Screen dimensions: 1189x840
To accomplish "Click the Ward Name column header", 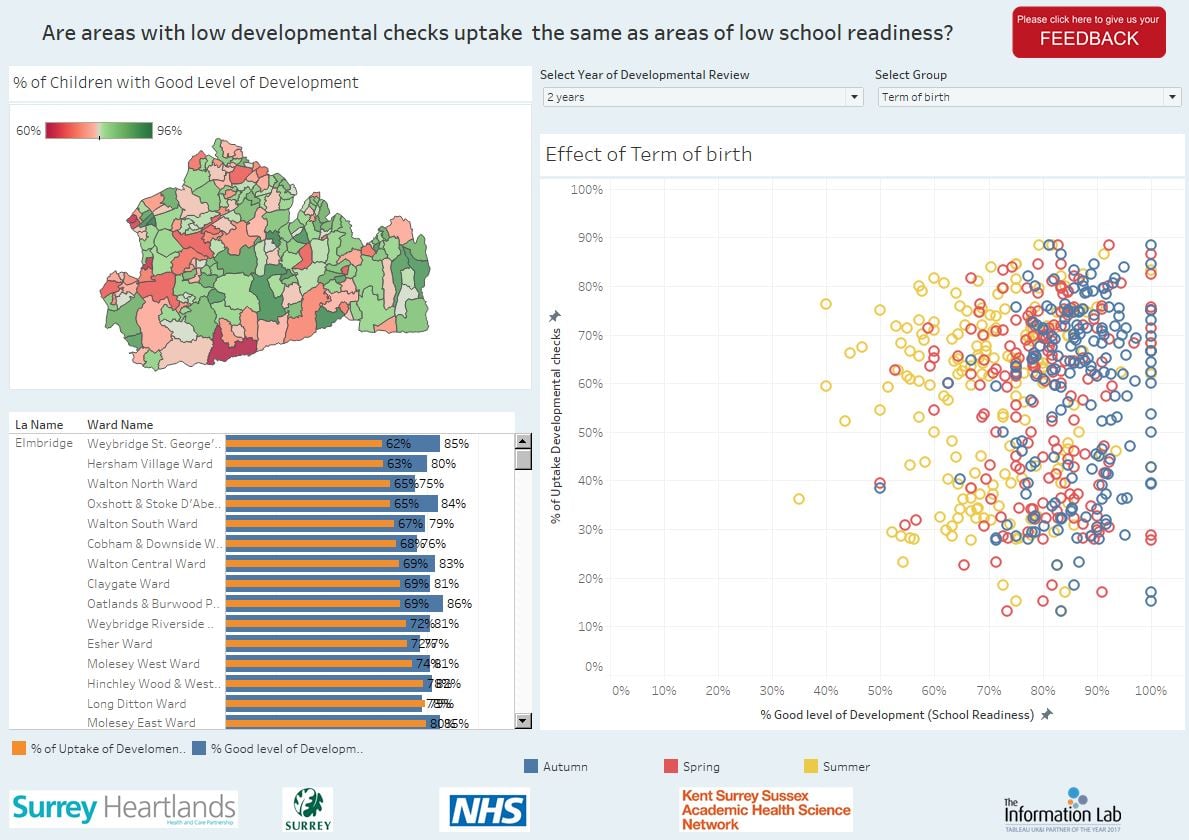I will [x=120, y=425].
